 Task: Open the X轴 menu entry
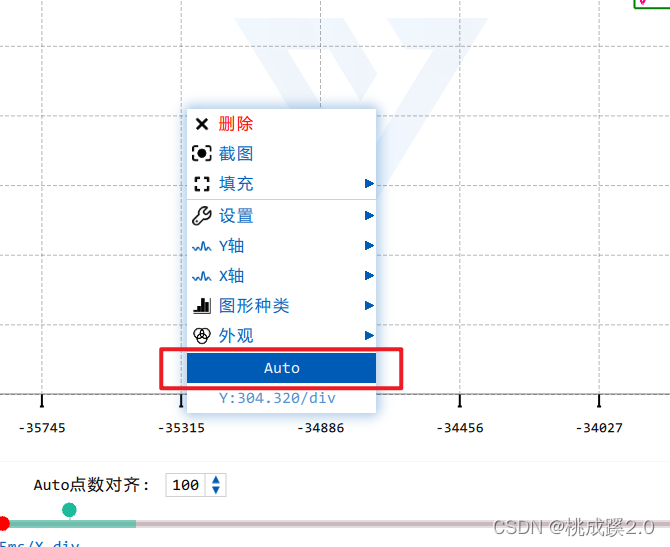pos(281,276)
